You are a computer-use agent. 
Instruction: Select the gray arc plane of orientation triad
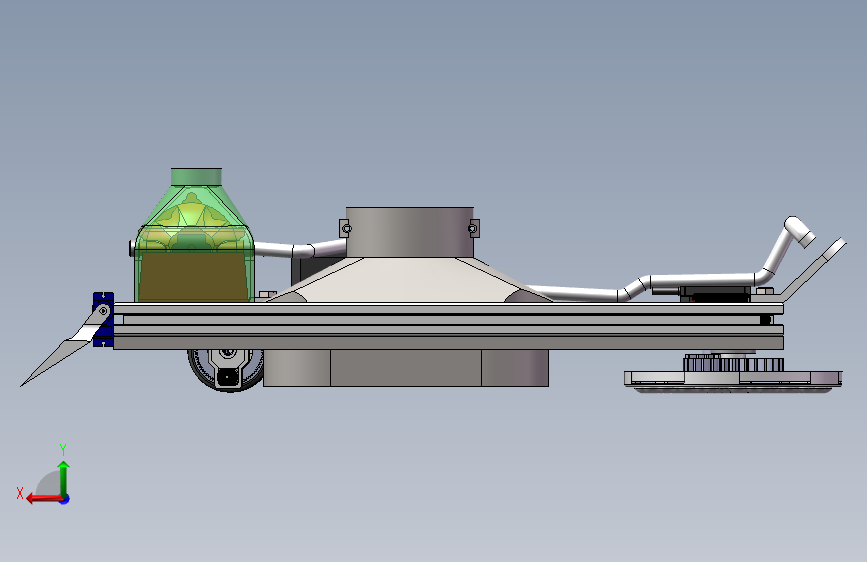point(48,483)
